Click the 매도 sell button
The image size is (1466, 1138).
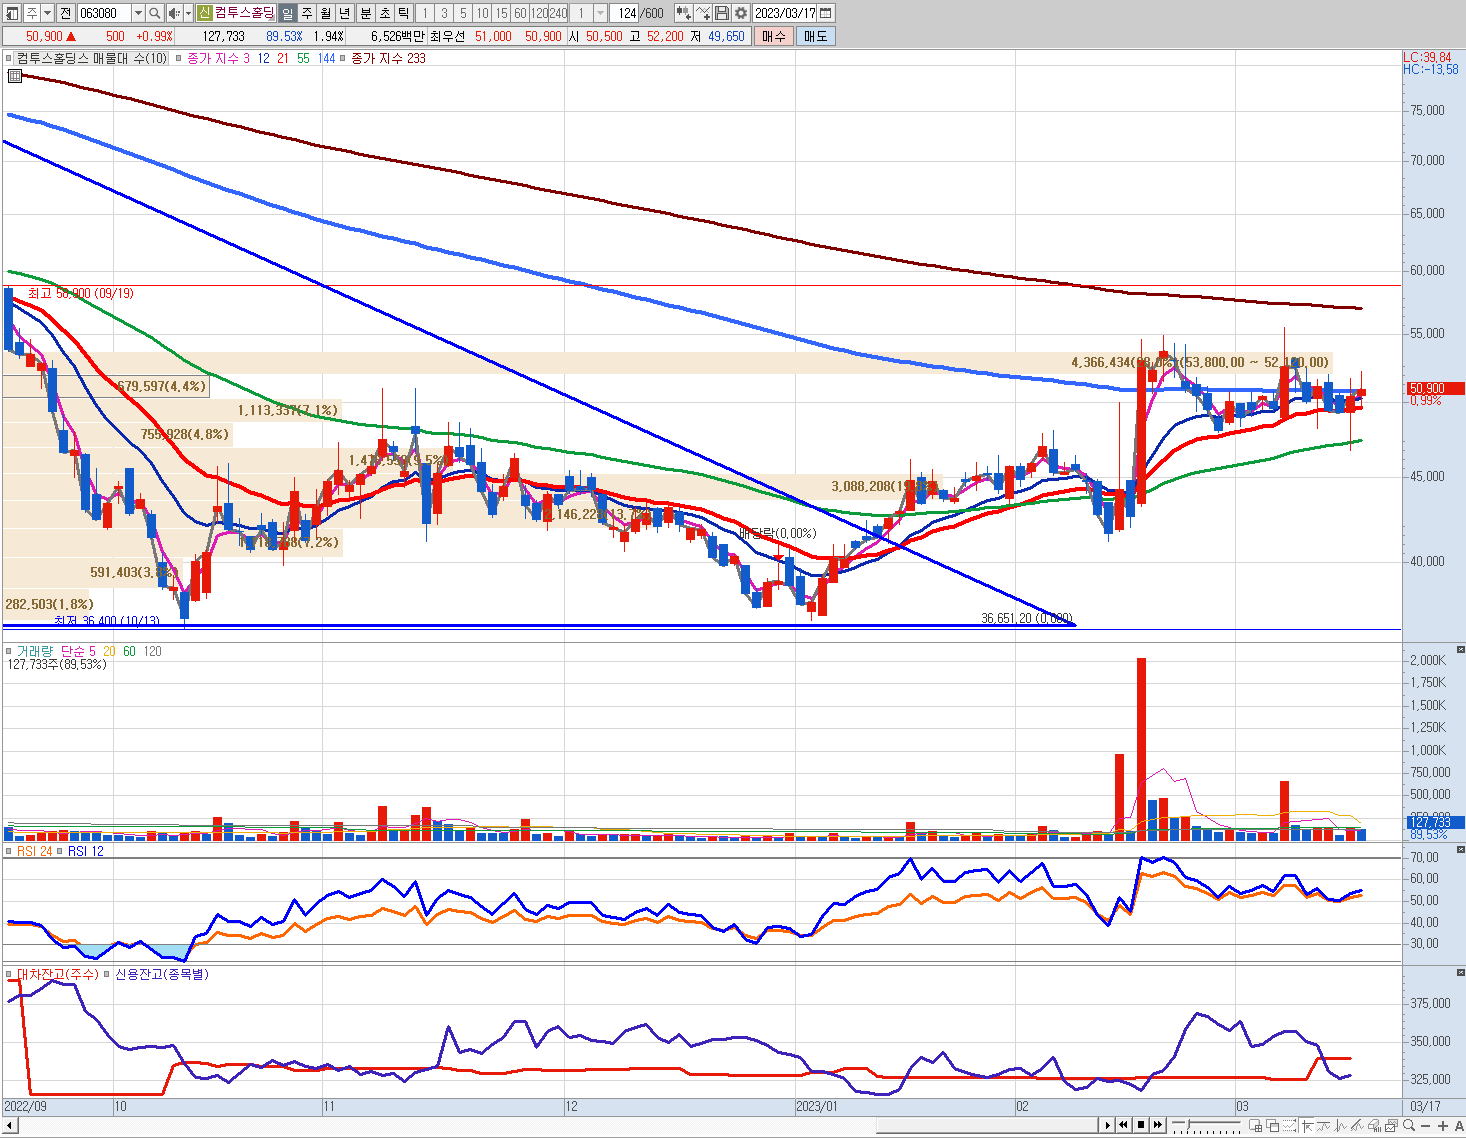[815, 36]
